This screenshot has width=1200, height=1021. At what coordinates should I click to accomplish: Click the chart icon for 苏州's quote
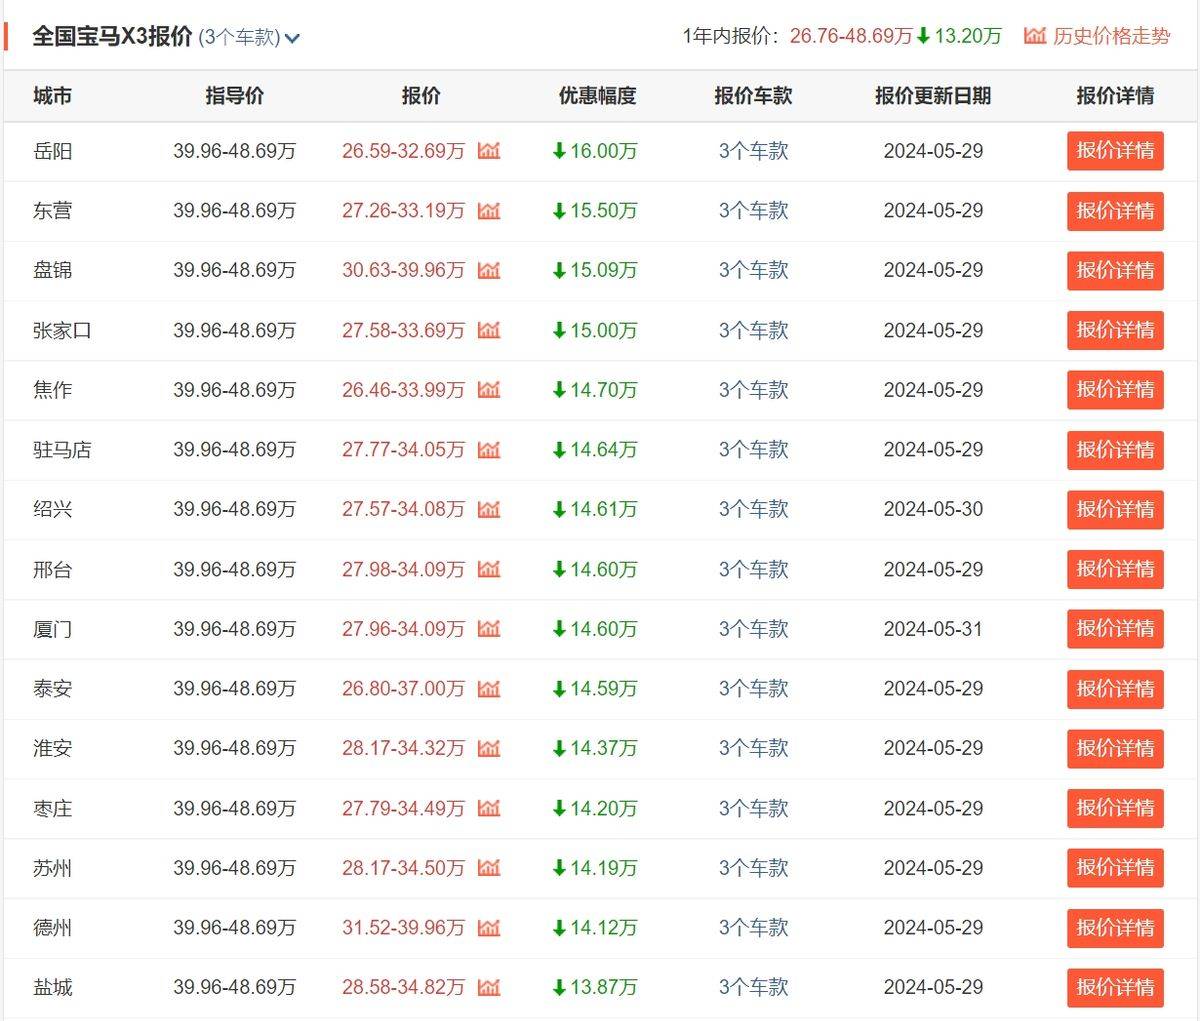488,868
